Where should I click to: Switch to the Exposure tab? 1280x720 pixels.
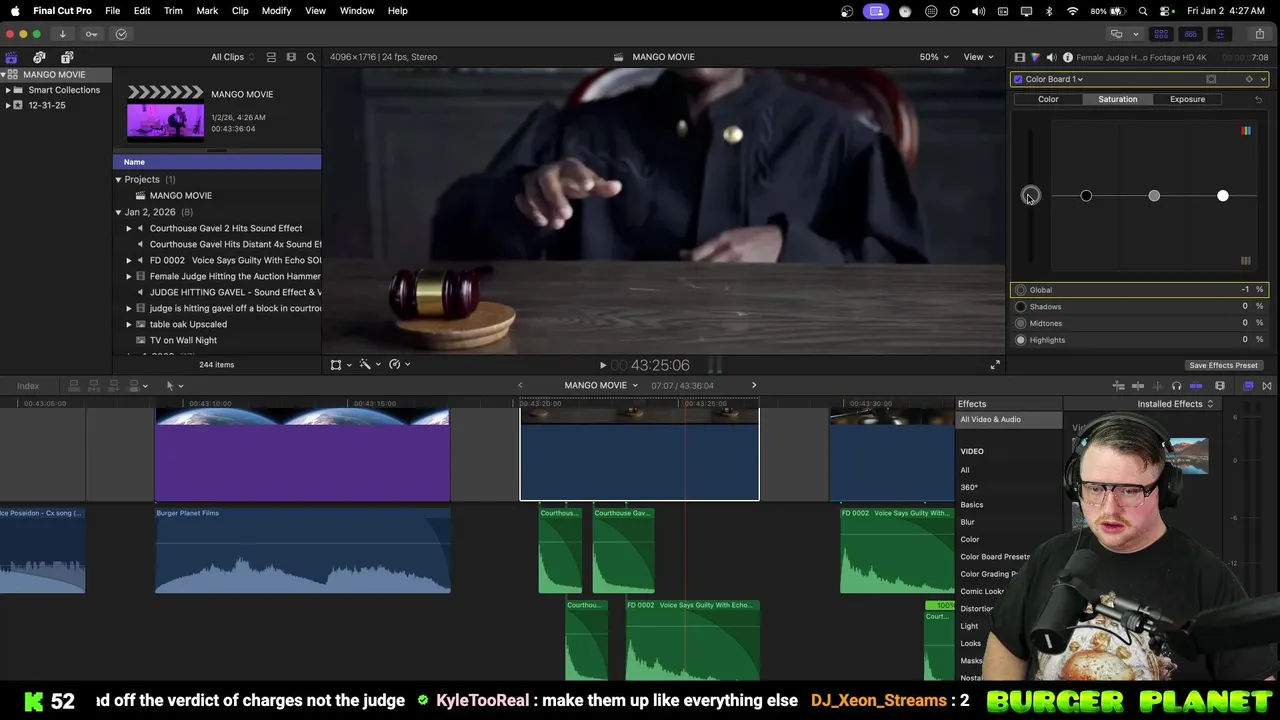(x=1187, y=99)
